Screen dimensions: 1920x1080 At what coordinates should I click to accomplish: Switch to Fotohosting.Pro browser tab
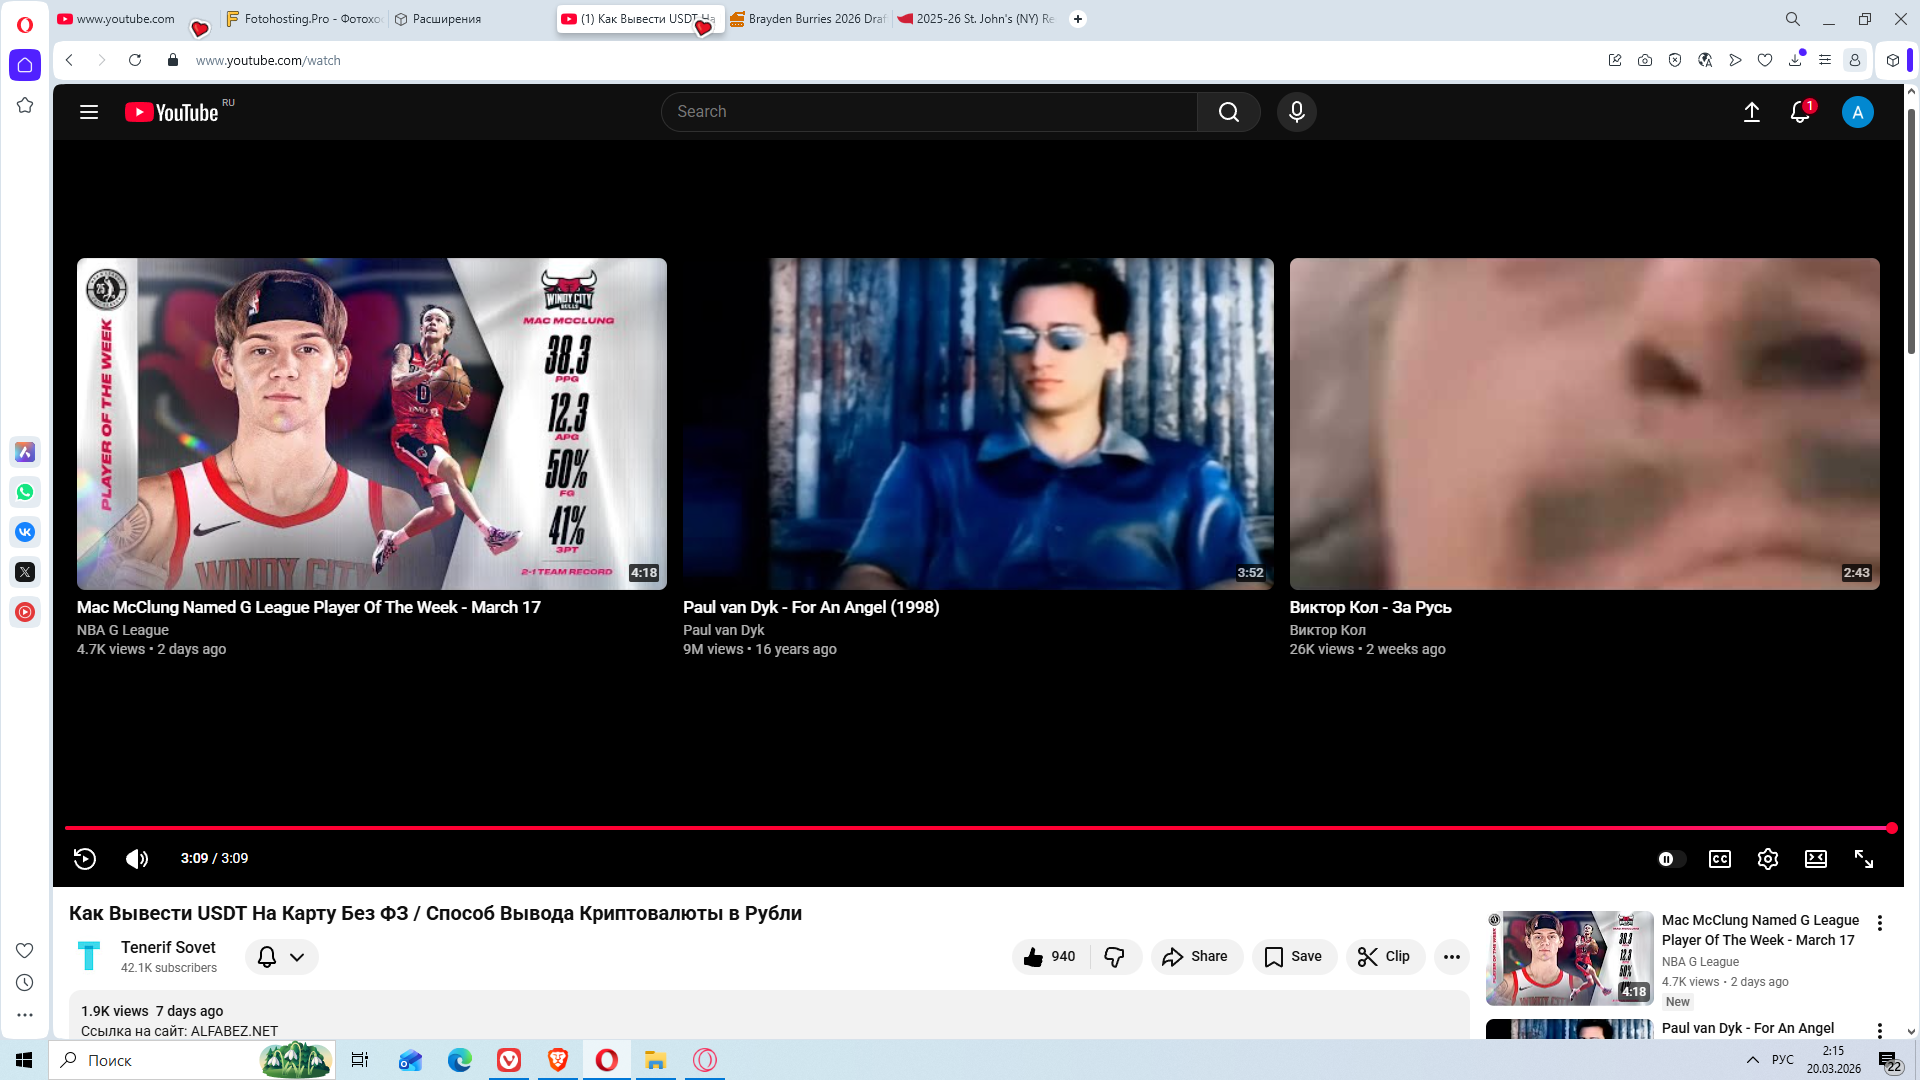coord(304,19)
